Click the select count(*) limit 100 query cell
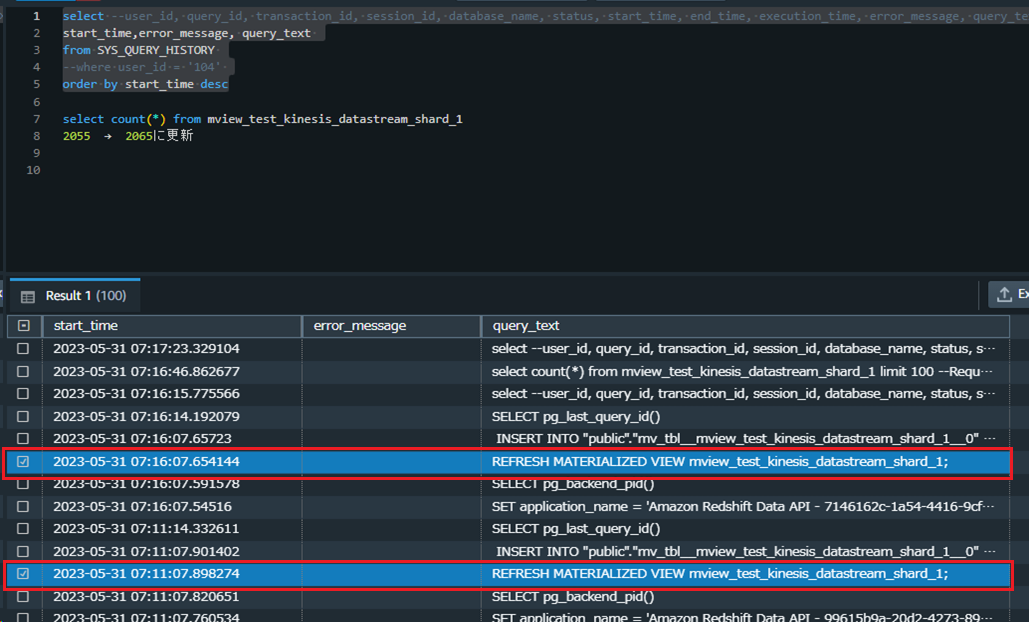Screen dimensions: 1029x622 coord(743,371)
